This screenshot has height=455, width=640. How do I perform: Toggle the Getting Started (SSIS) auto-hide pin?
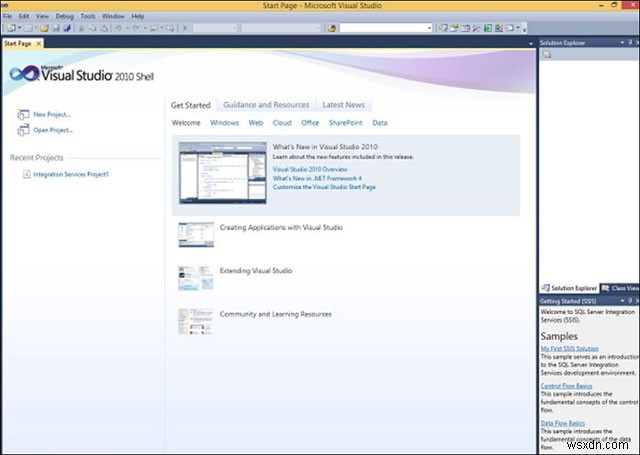[629, 301]
